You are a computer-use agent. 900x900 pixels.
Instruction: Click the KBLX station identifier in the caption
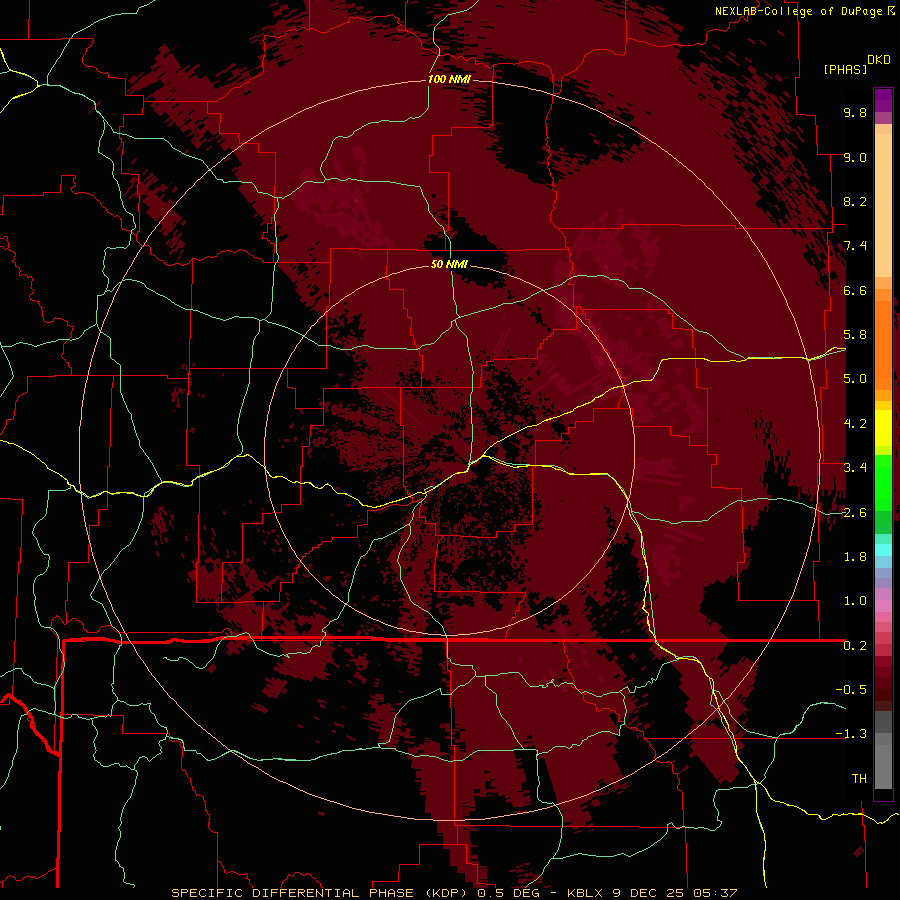(x=586, y=893)
